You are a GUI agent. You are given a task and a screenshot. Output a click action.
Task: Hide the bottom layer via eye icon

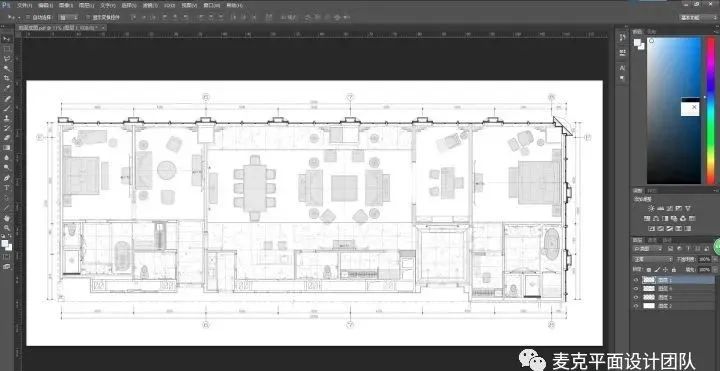[x=636, y=306]
